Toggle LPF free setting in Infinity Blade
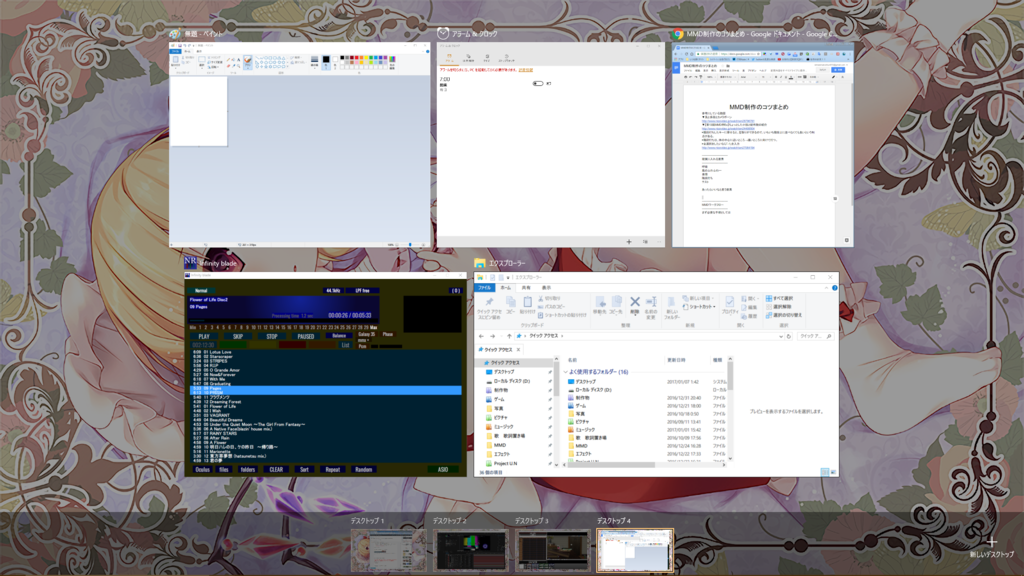Screen dimensions: 1024x576 362,291
